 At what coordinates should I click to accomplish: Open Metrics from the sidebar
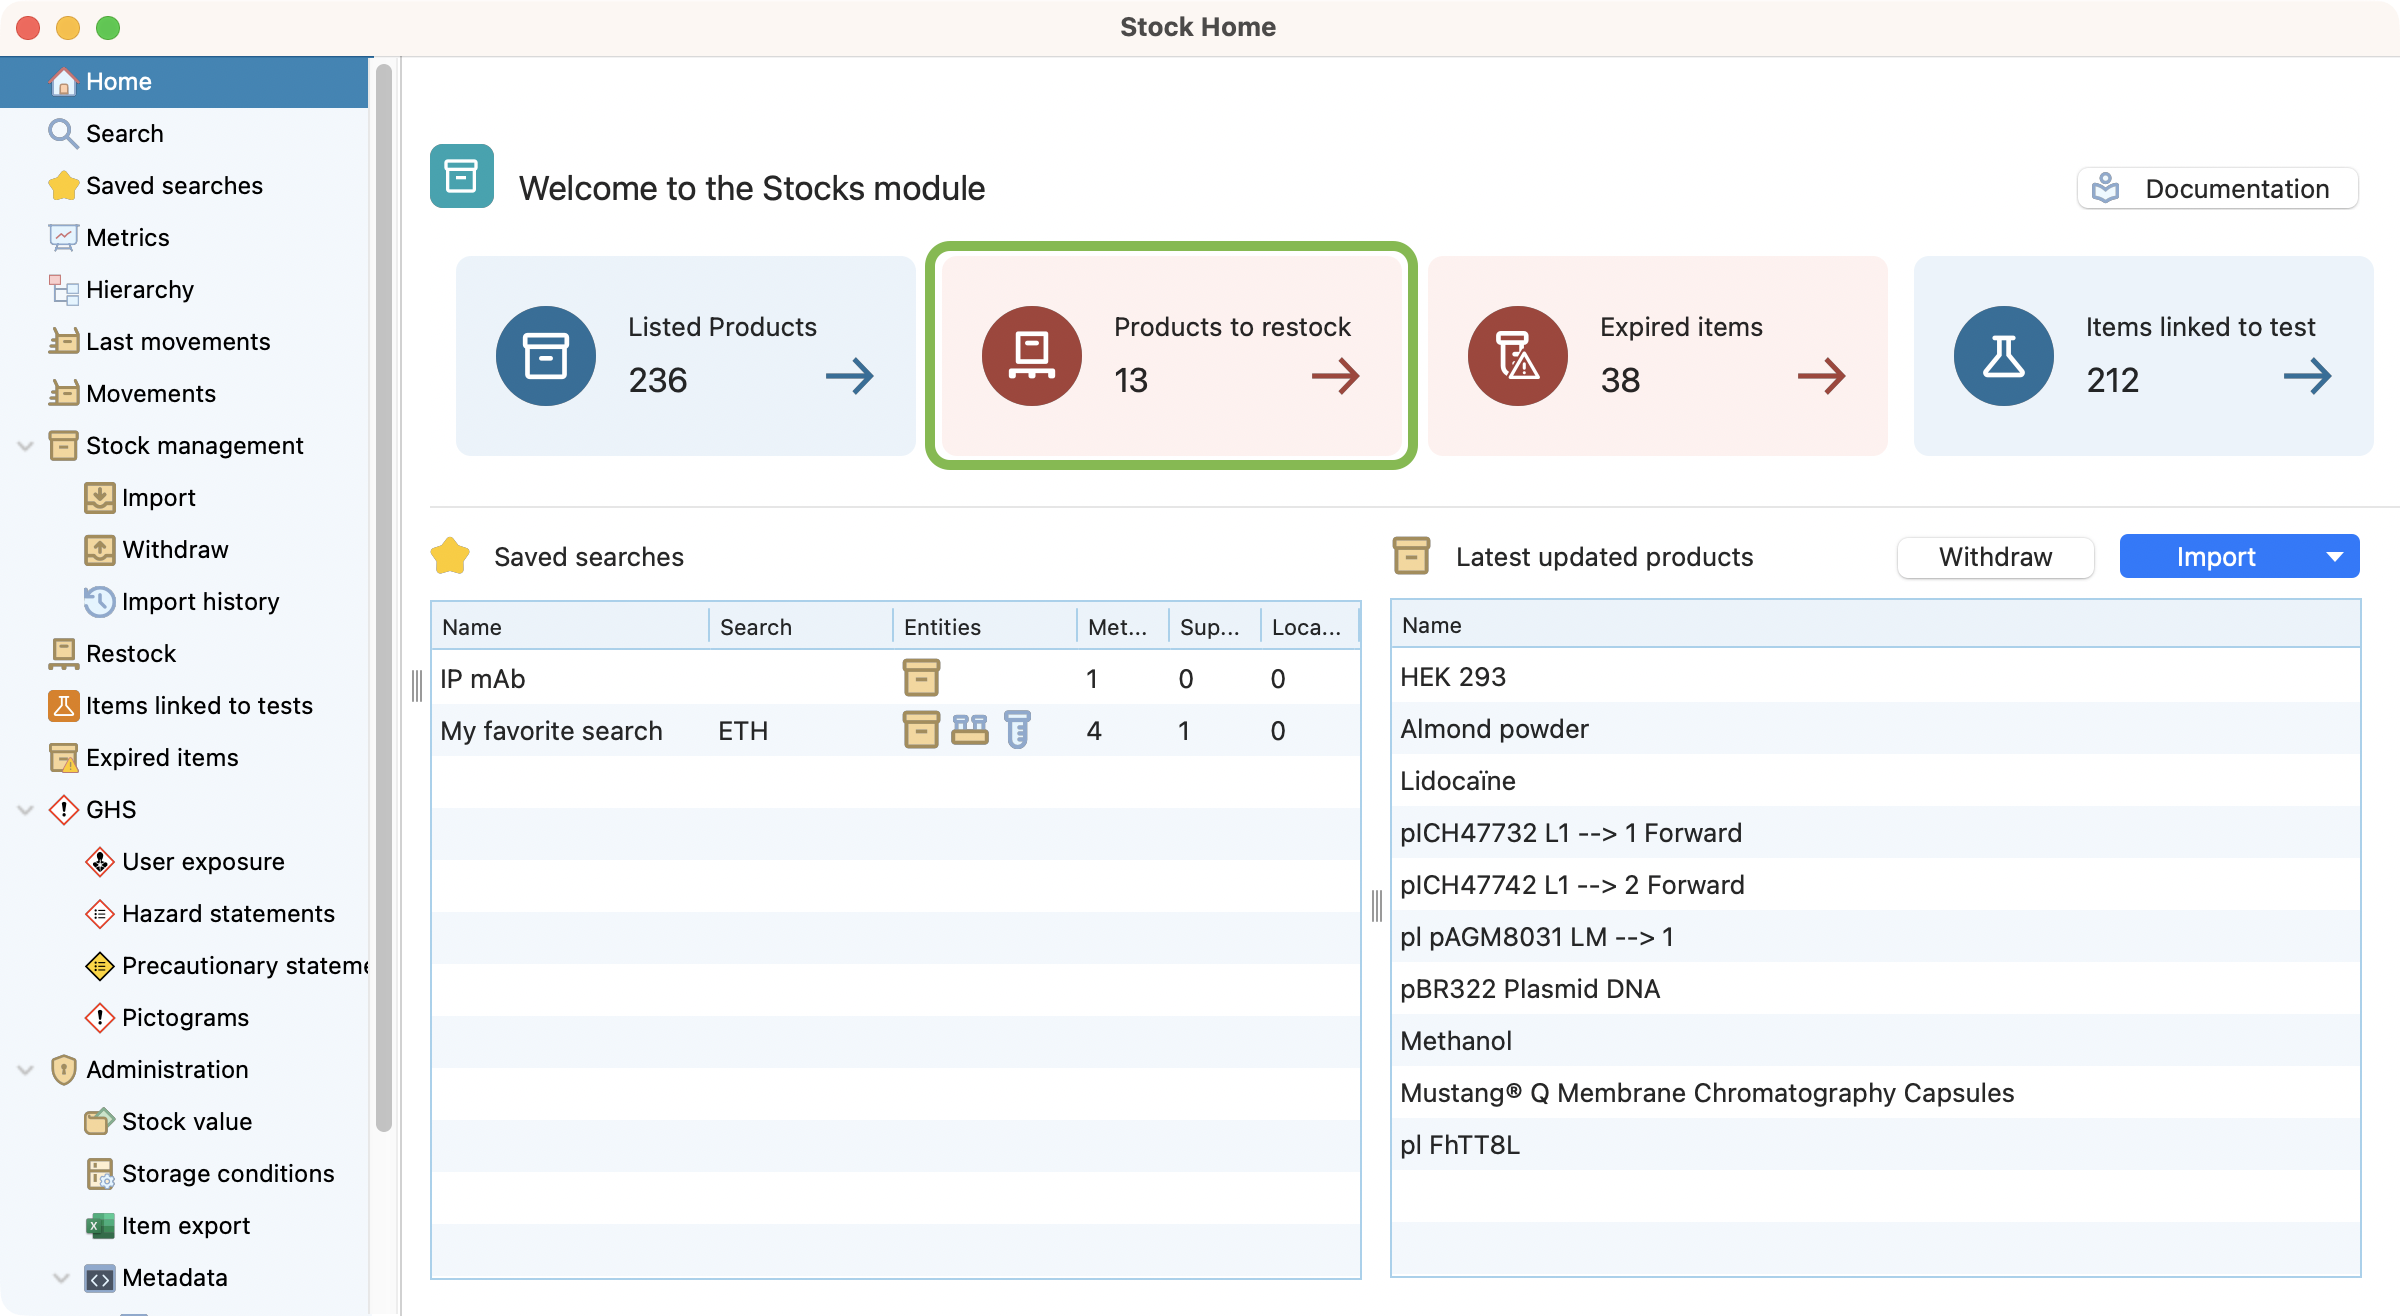coord(127,238)
